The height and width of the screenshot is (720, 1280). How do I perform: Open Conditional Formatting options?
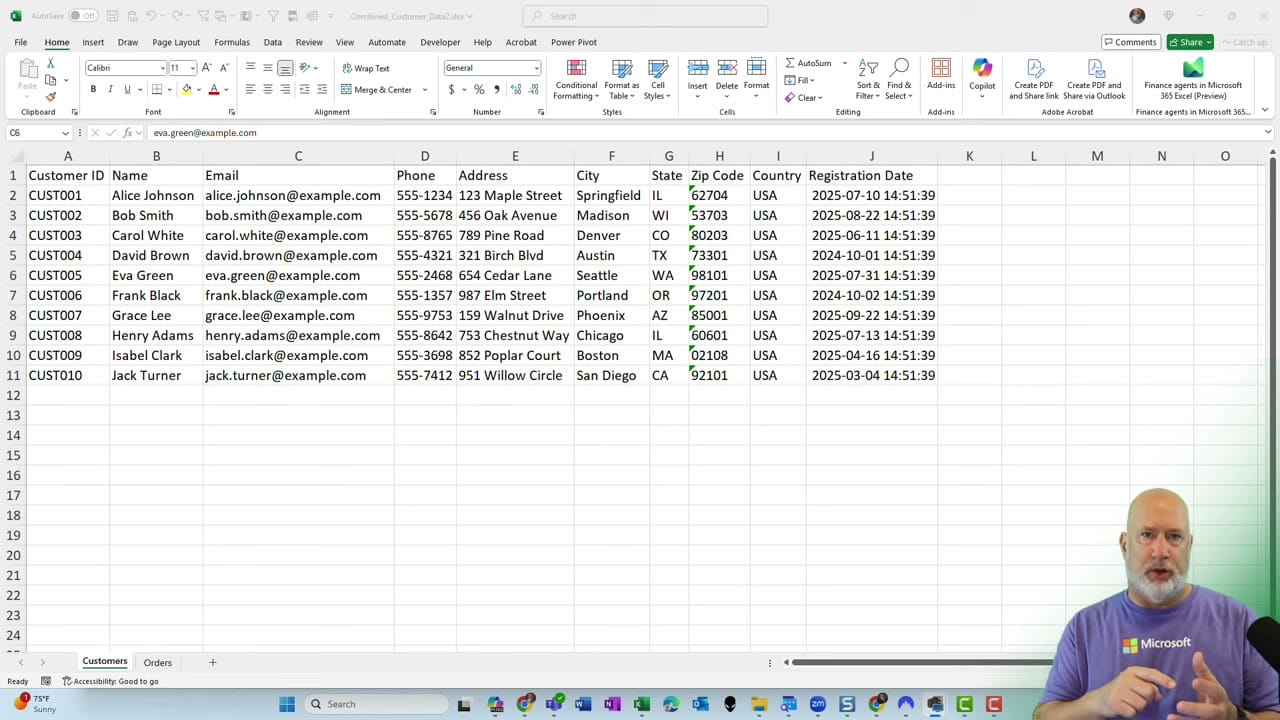coord(576,80)
